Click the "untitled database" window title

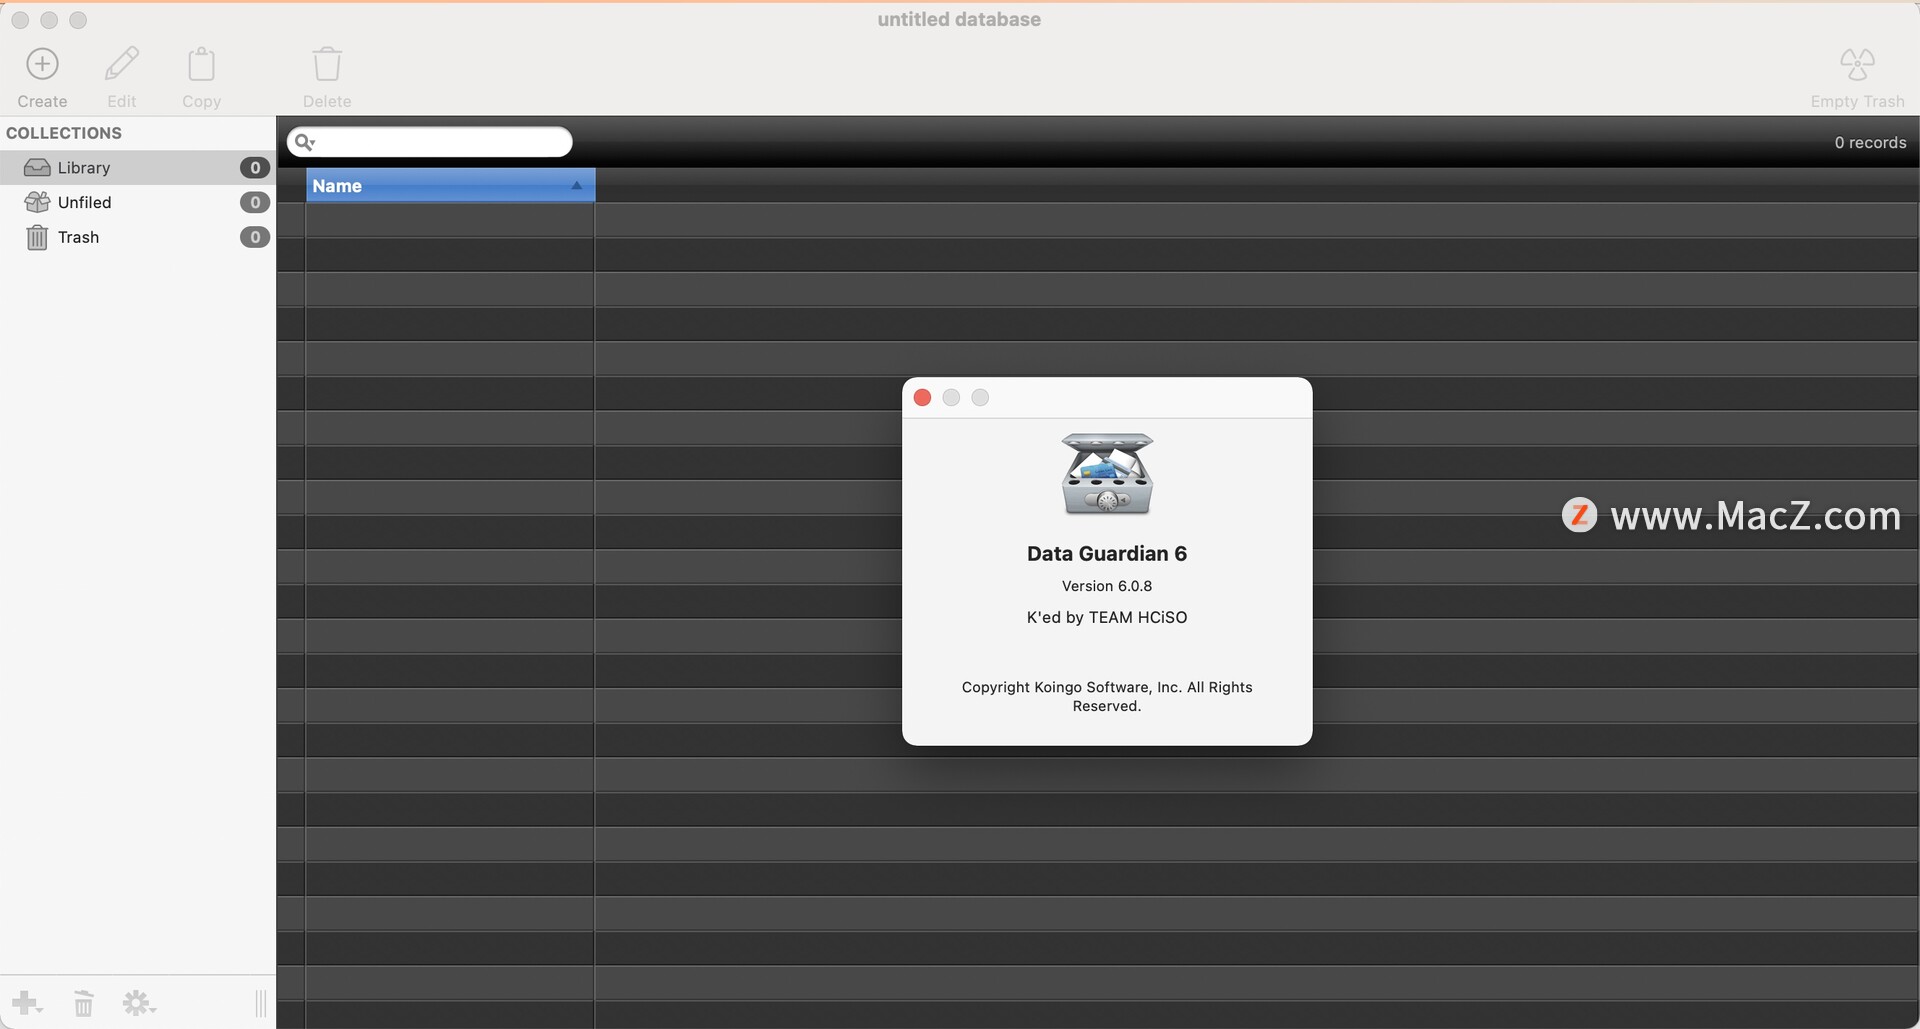(x=959, y=19)
